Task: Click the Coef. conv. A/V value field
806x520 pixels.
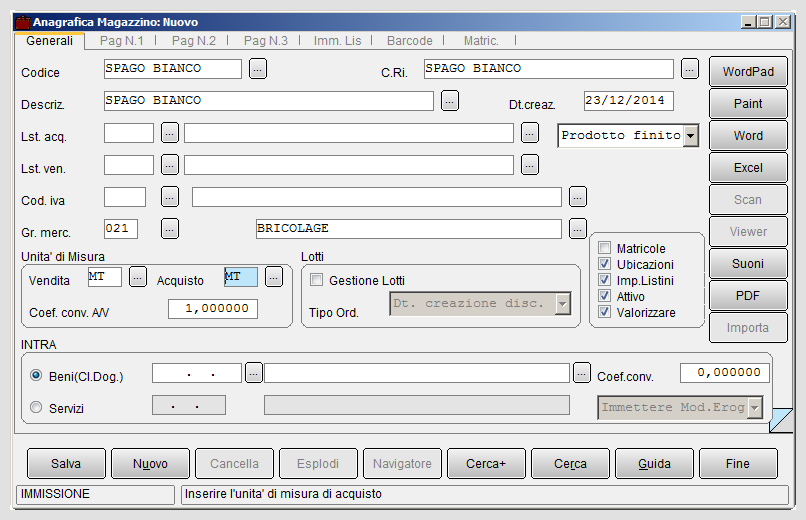Action: pyautogui.click(x=213, y=309)
